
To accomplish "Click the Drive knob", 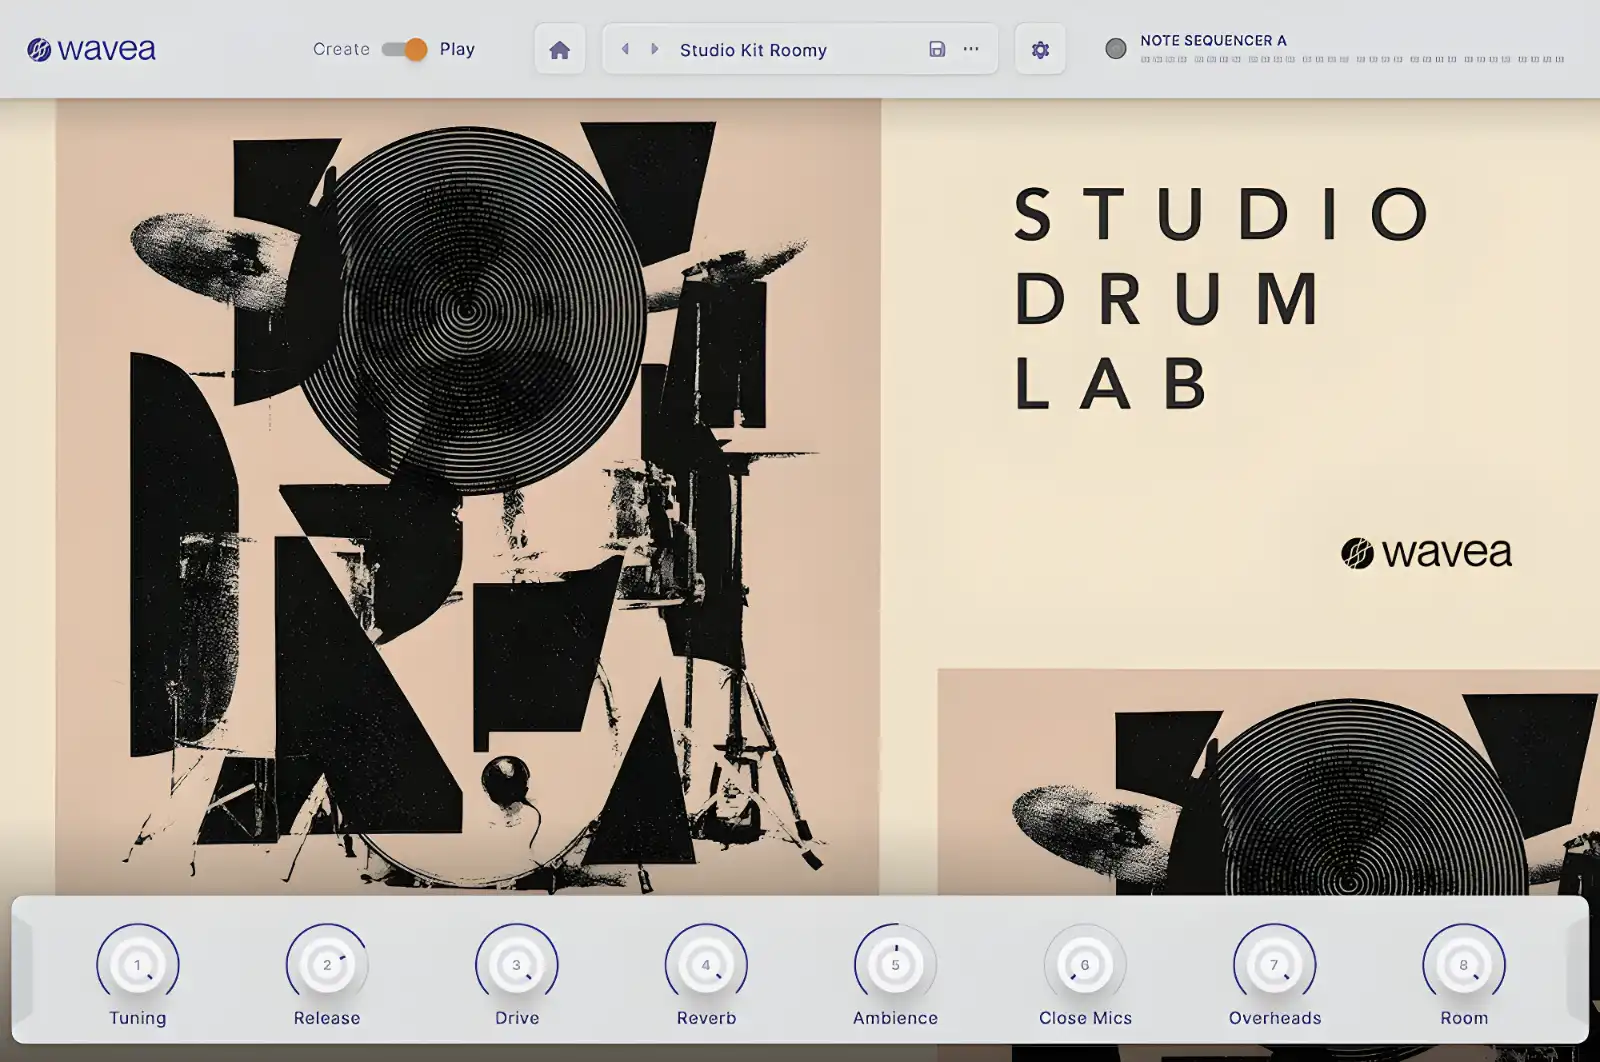I will pos(517,964).
